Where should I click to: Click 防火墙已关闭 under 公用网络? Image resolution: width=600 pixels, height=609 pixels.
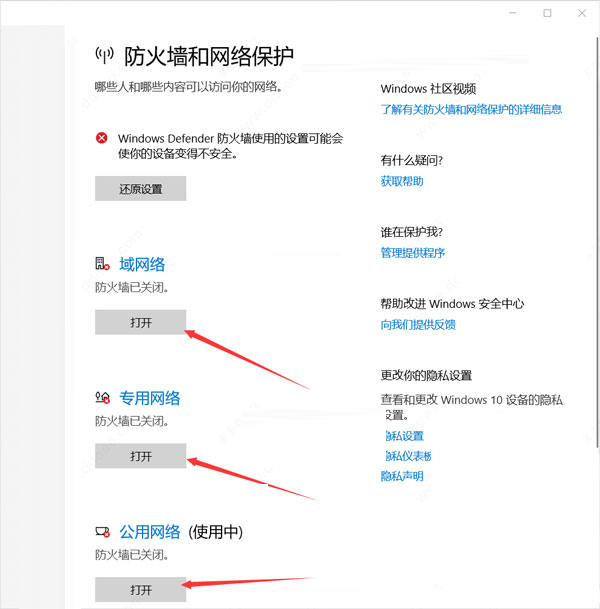point(131,555)
